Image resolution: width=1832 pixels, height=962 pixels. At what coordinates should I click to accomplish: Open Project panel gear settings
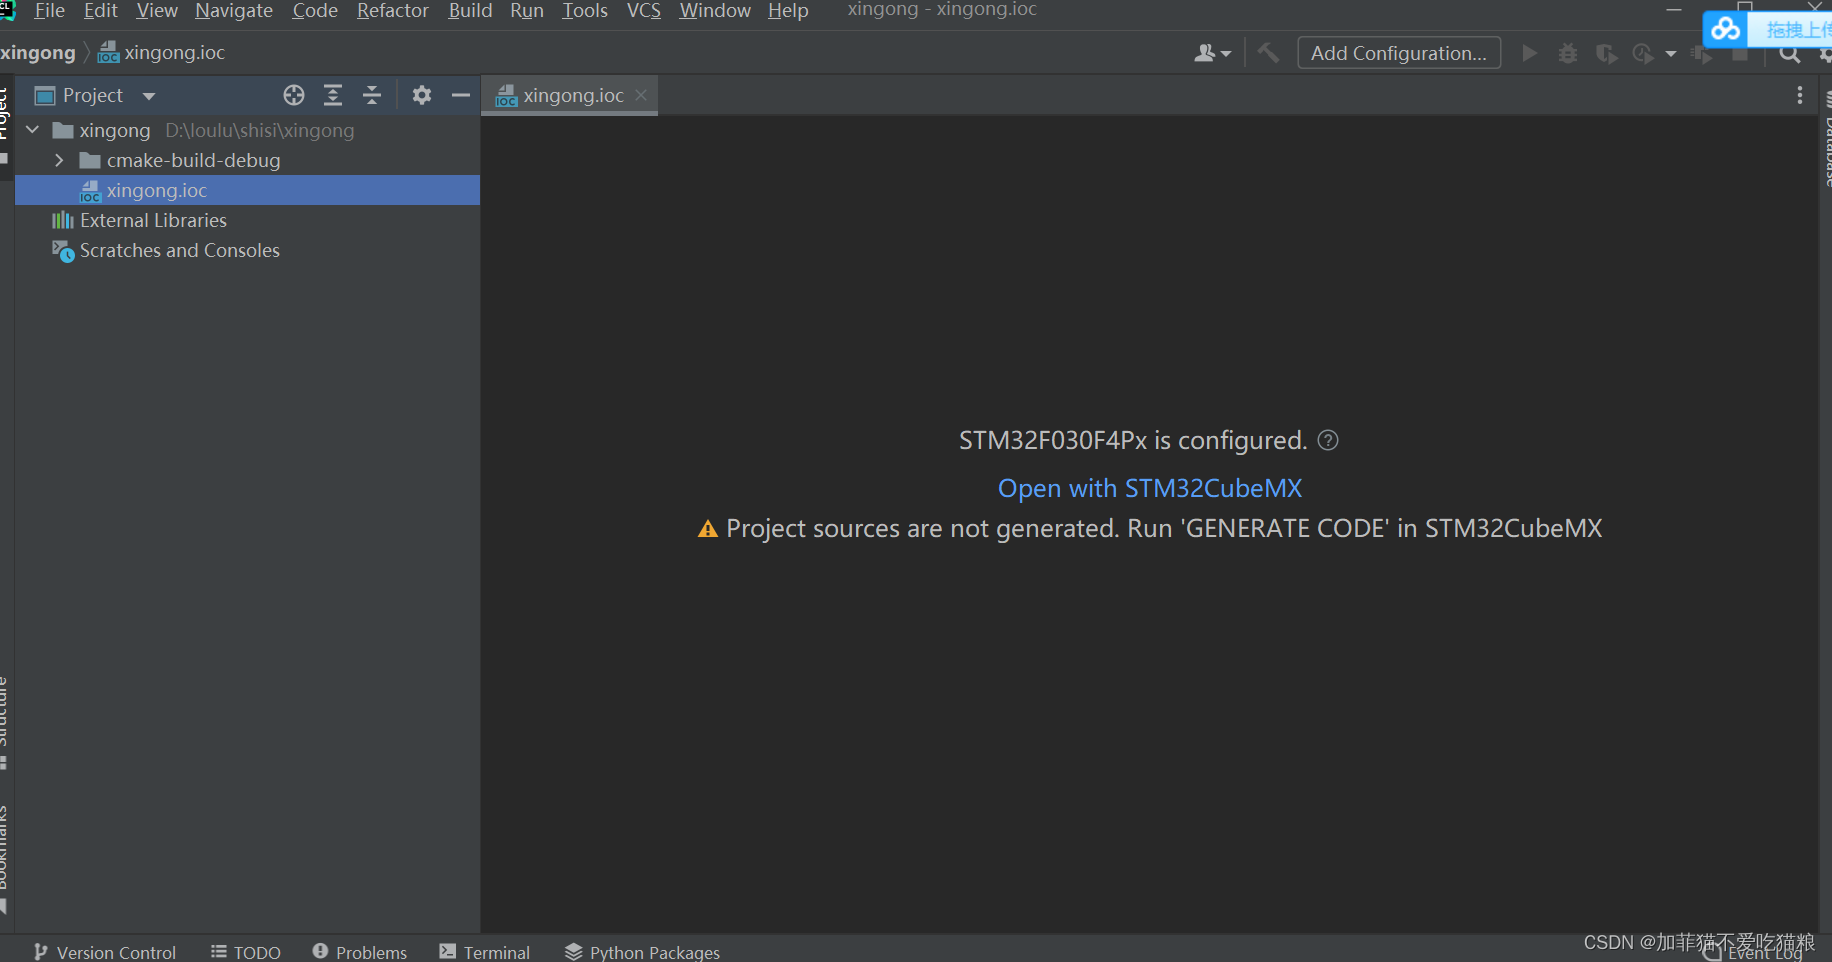(422, 95)
